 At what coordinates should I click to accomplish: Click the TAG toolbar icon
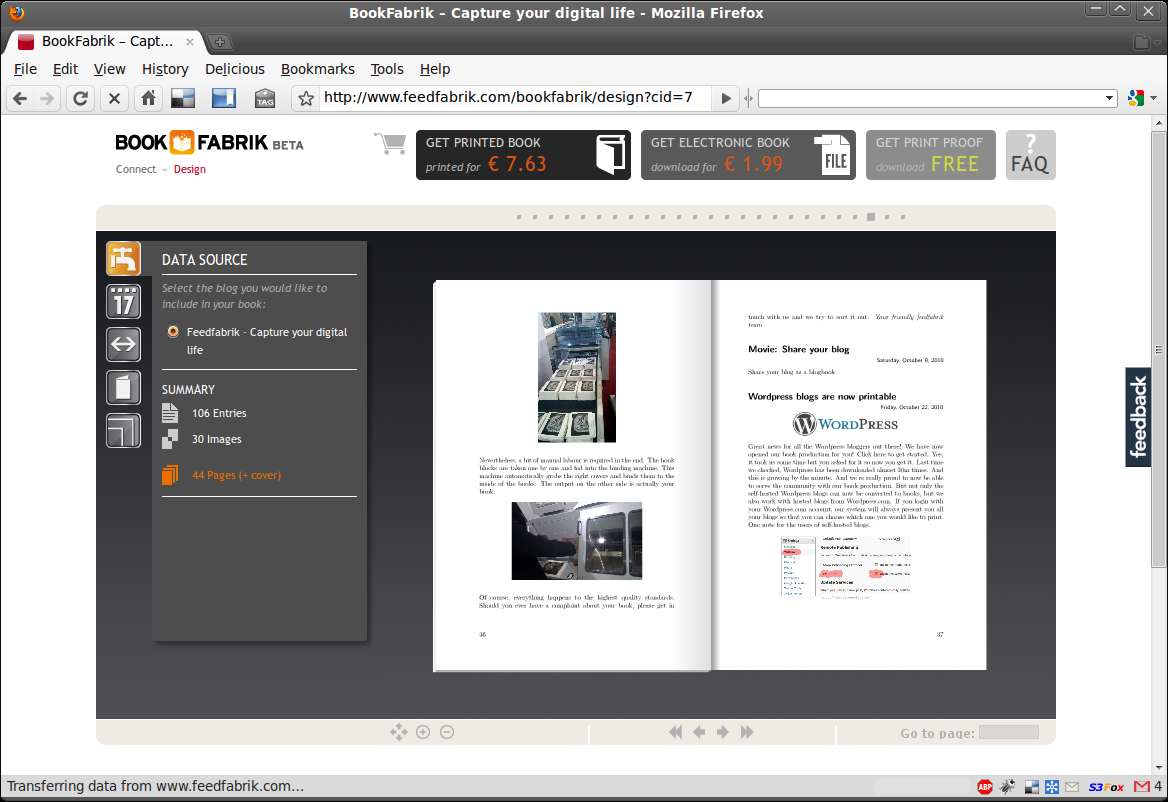[x=264, y=98]
